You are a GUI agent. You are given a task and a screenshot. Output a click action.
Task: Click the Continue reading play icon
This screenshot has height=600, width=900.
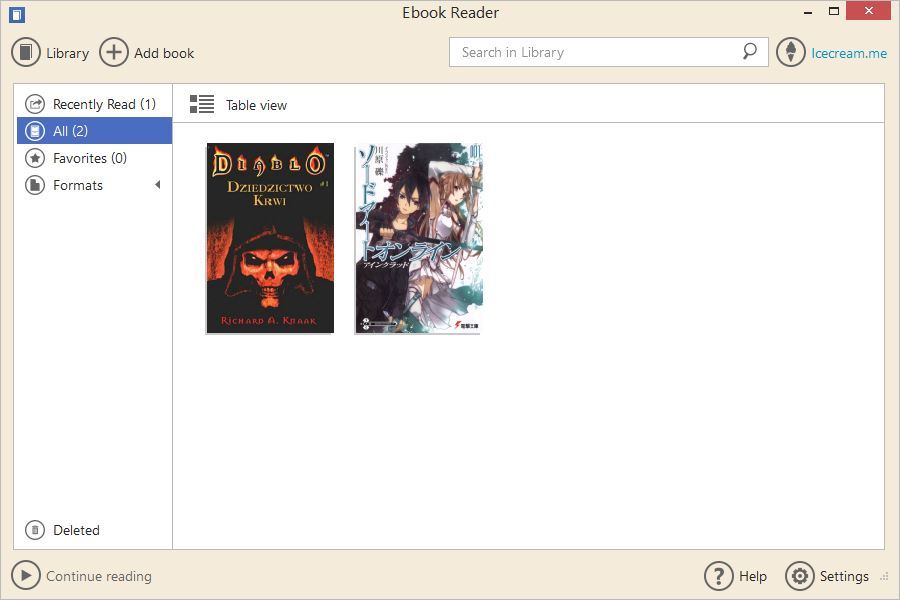click(x=26, y=575)
